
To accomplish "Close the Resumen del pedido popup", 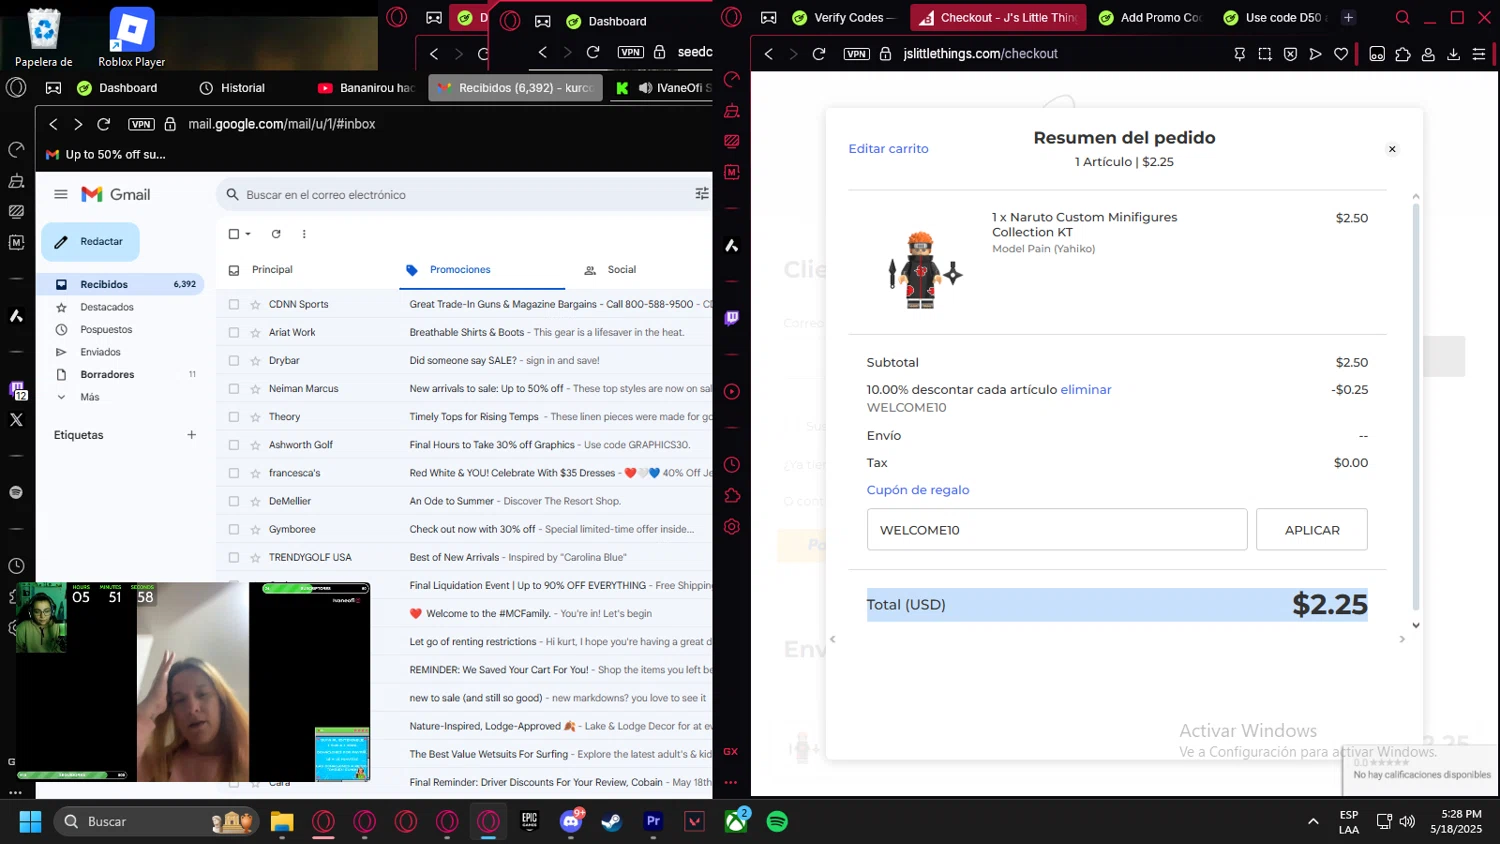I will [x=1392, y=149].
